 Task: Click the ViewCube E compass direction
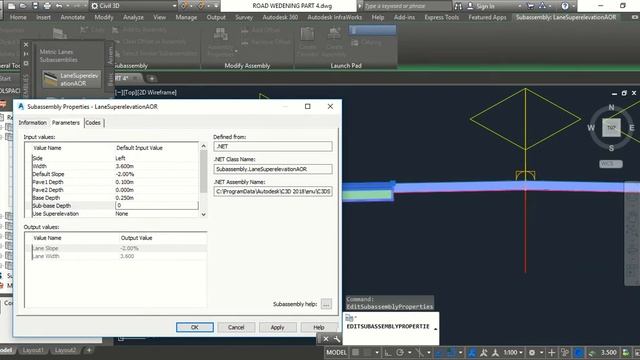tap(631, 128)
